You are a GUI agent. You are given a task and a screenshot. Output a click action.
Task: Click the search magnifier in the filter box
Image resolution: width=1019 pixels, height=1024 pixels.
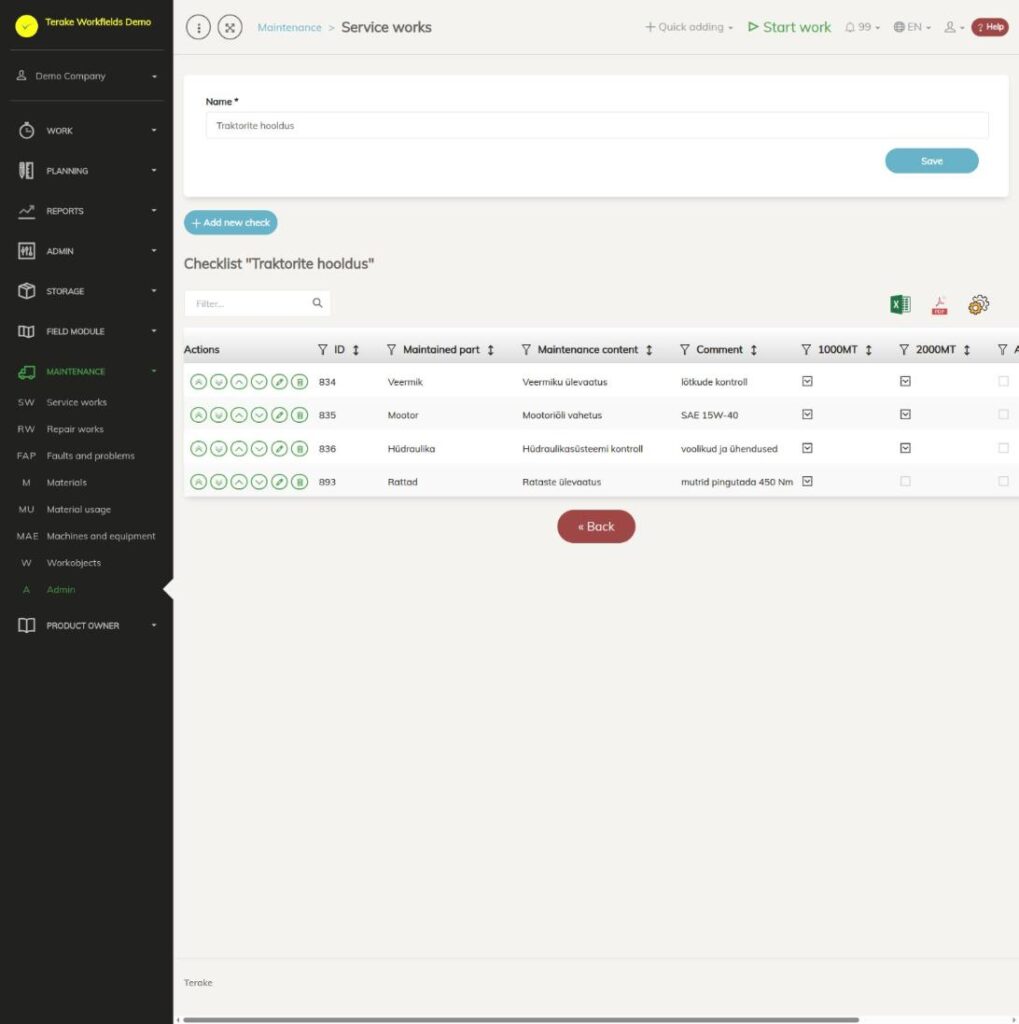point(317,303)
